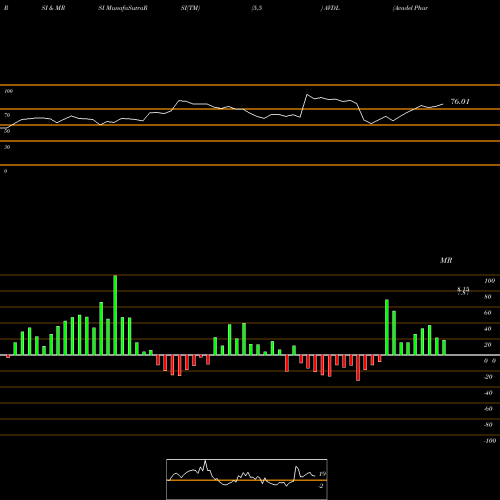Image resolution: width=500 pixels, height=500 pixels.
Task: Click the MR axis label 20 on right
Action: [488, 345]
